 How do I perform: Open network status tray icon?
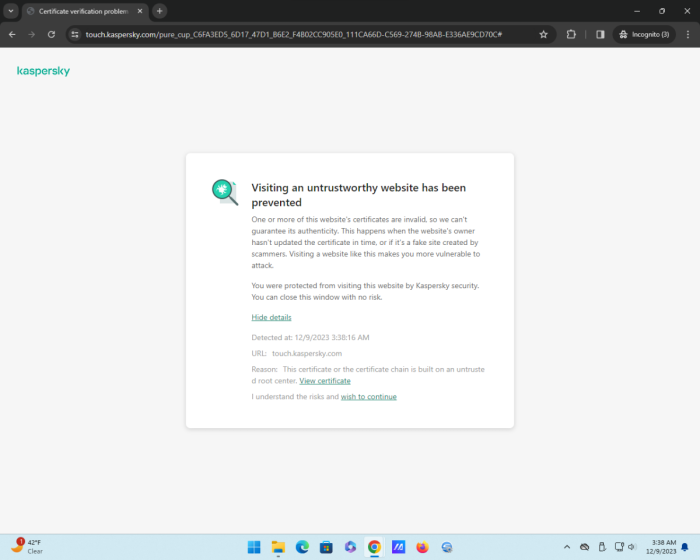click(619, 547)
